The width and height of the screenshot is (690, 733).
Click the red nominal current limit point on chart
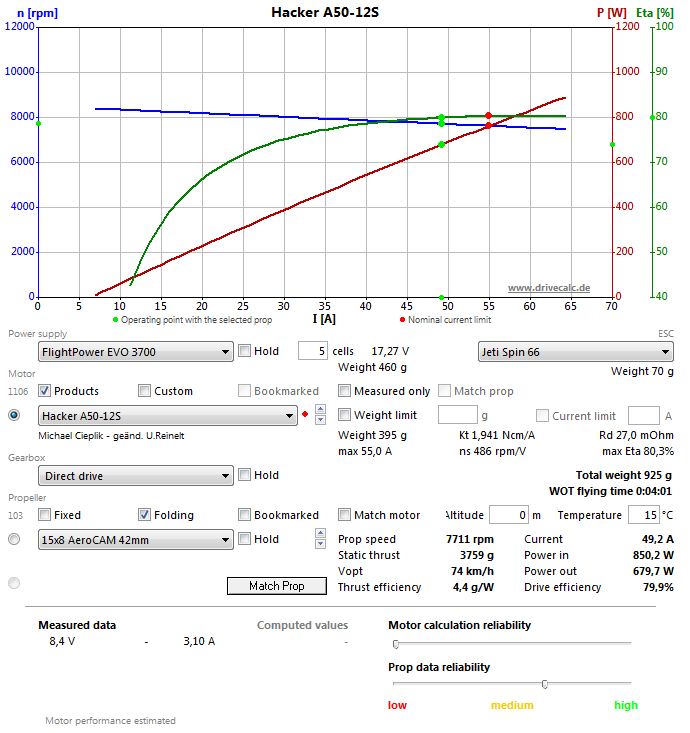pos(488,116)
